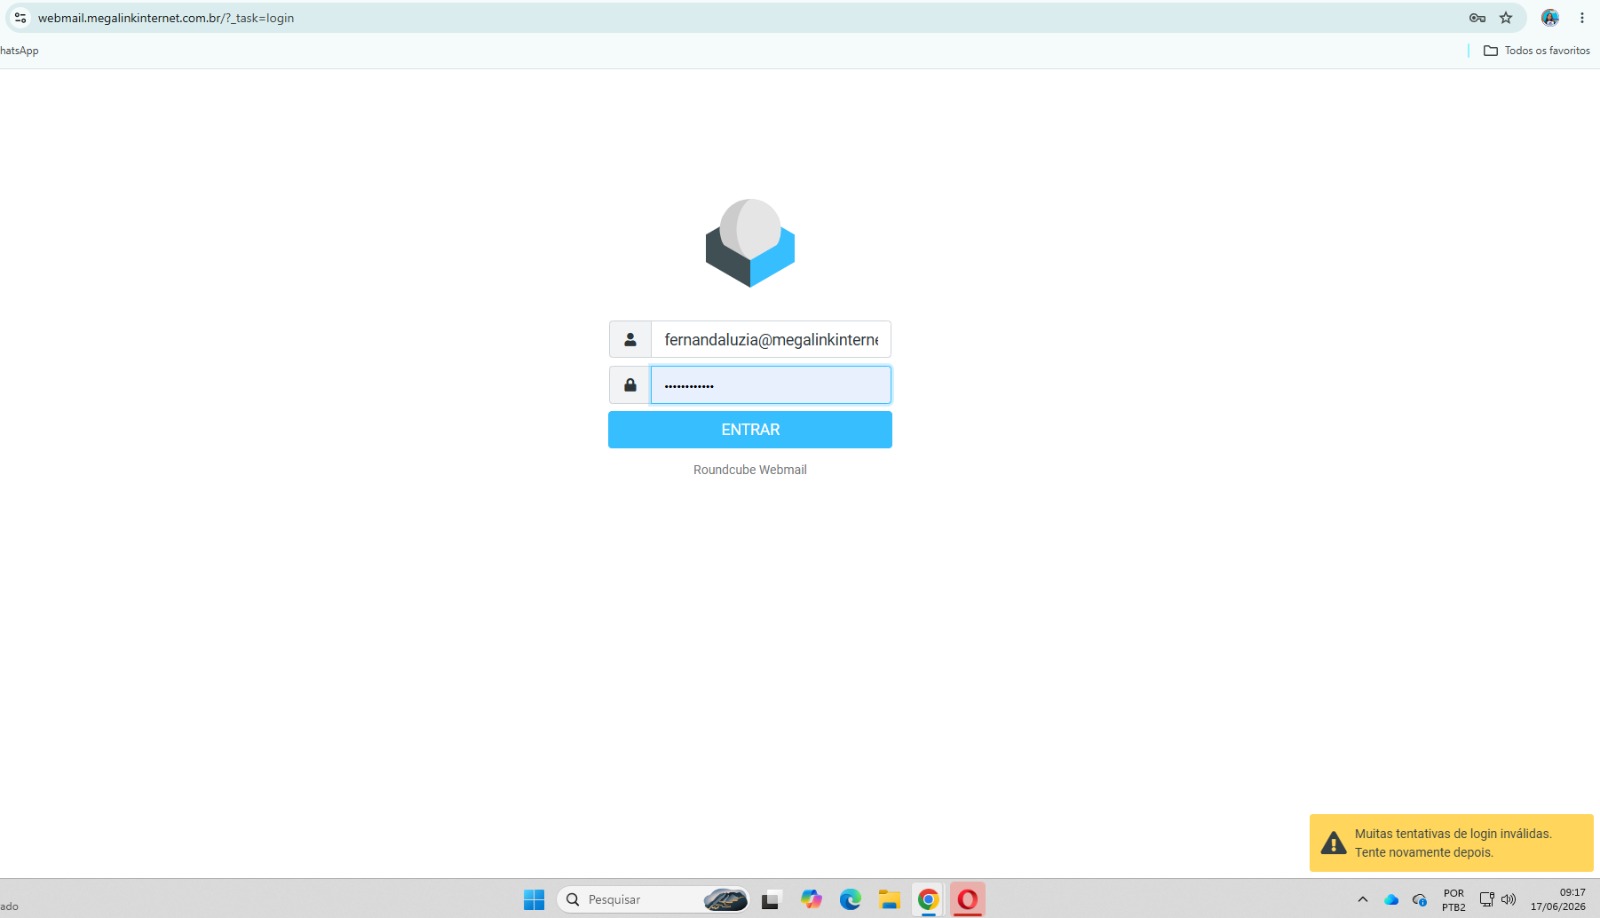Open the Roundcube Webmail link
1600x918 pixels.
(750, 470)
